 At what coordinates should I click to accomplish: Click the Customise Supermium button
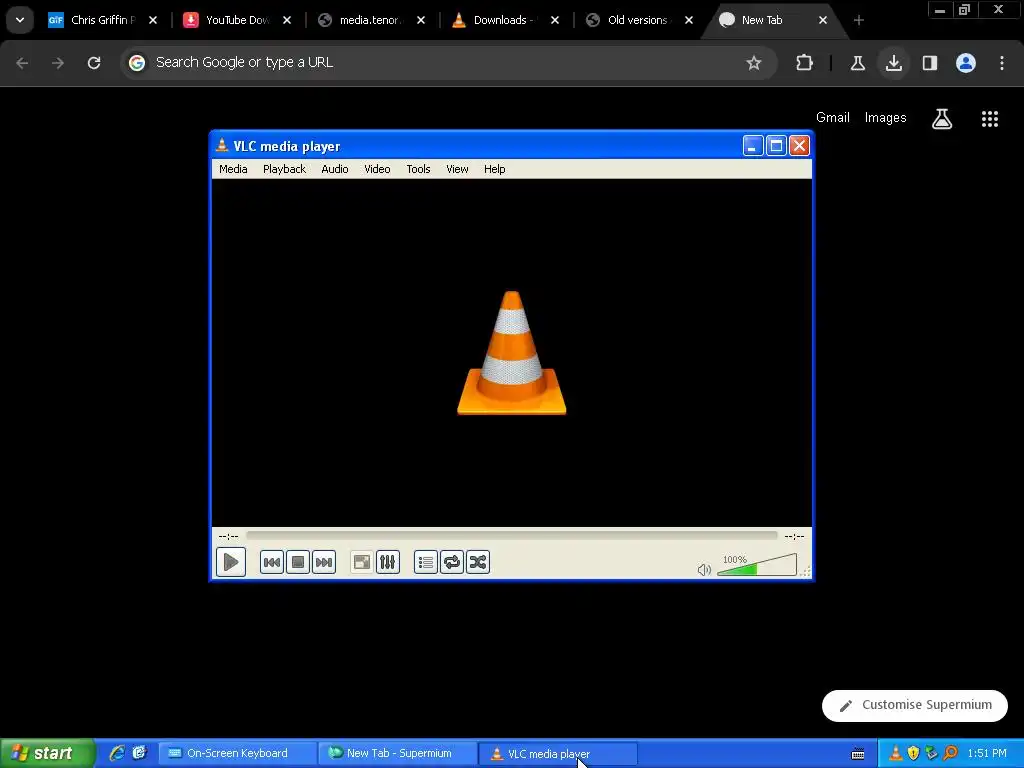[915, 705]
